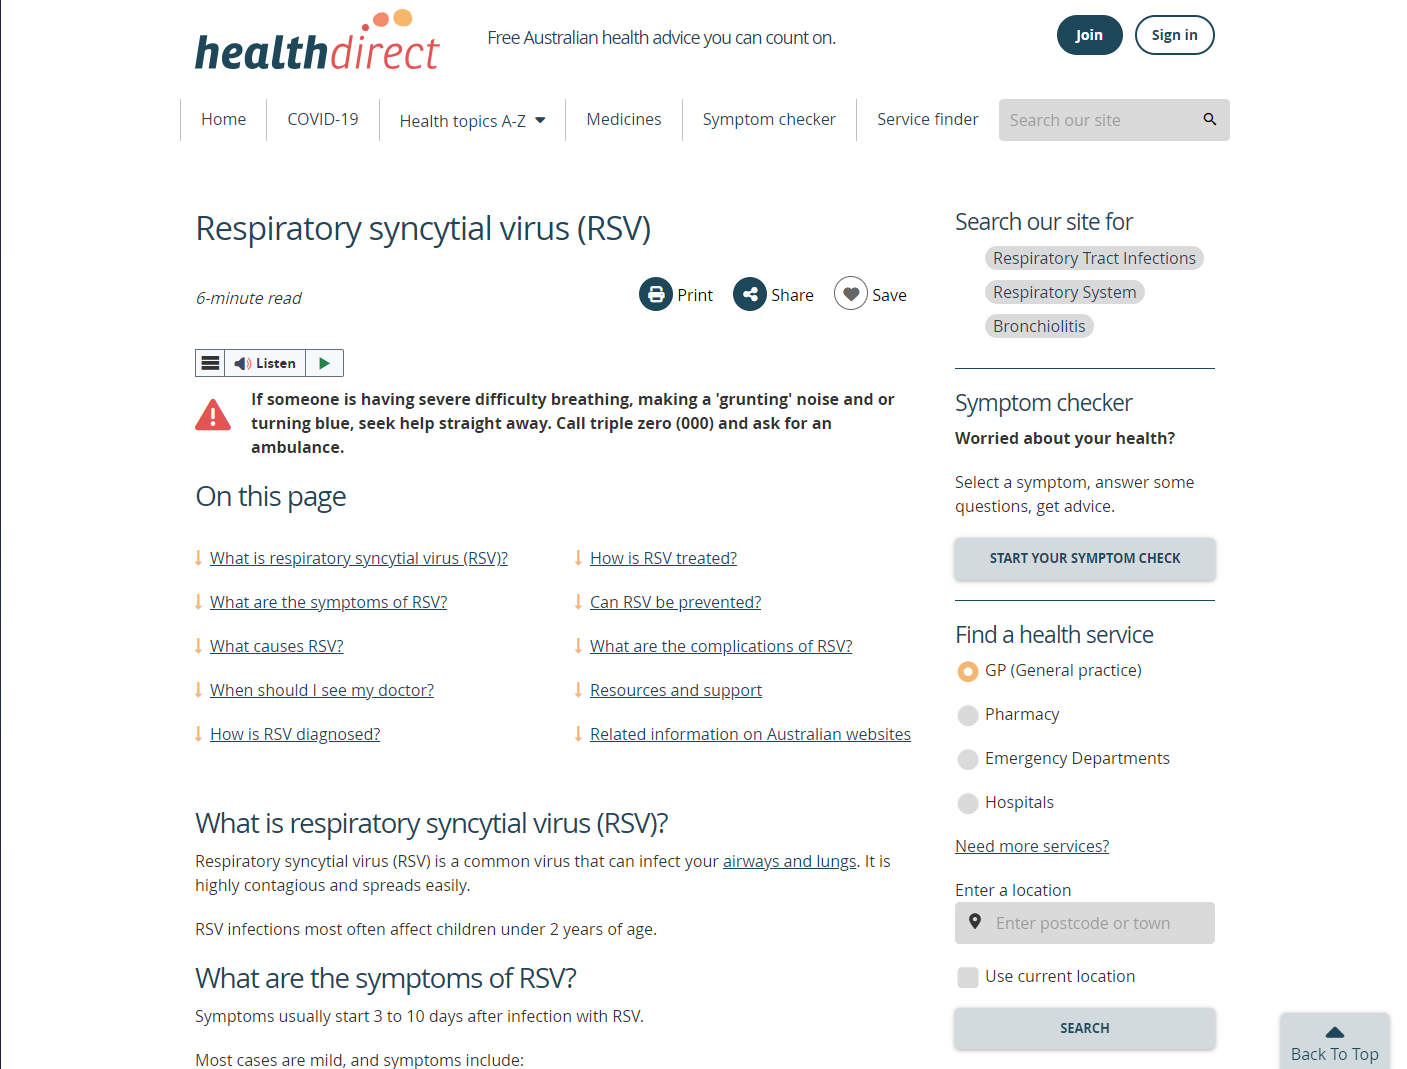Choose Emergency Departments radio button

coord(968,759)
